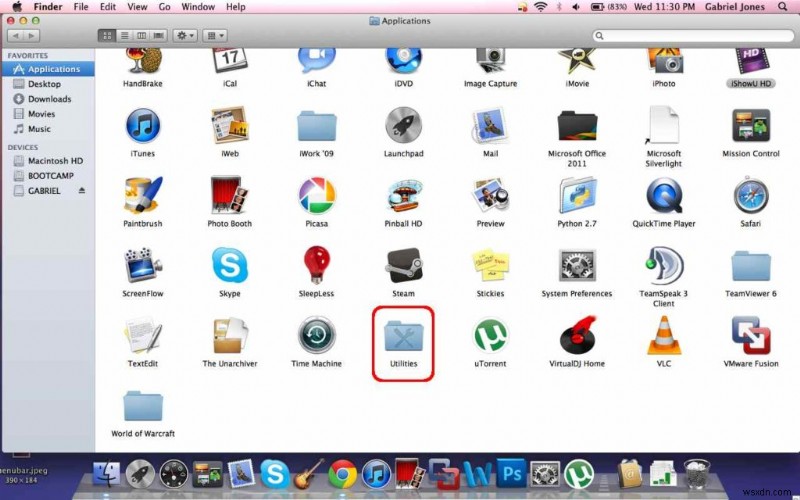Open VirtualDJ Home
800x500 pixels.
click(x=577, y=335)
